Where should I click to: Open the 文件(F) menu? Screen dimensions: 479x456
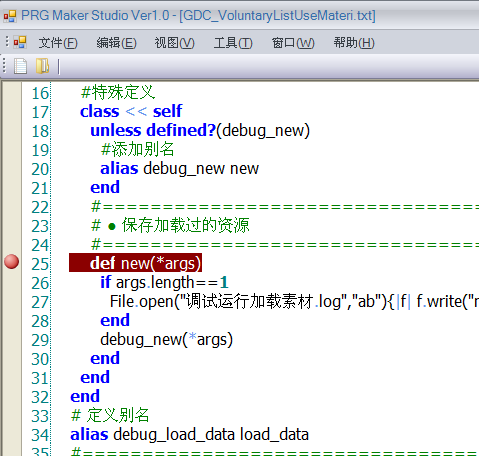click(x=58, y=43)
